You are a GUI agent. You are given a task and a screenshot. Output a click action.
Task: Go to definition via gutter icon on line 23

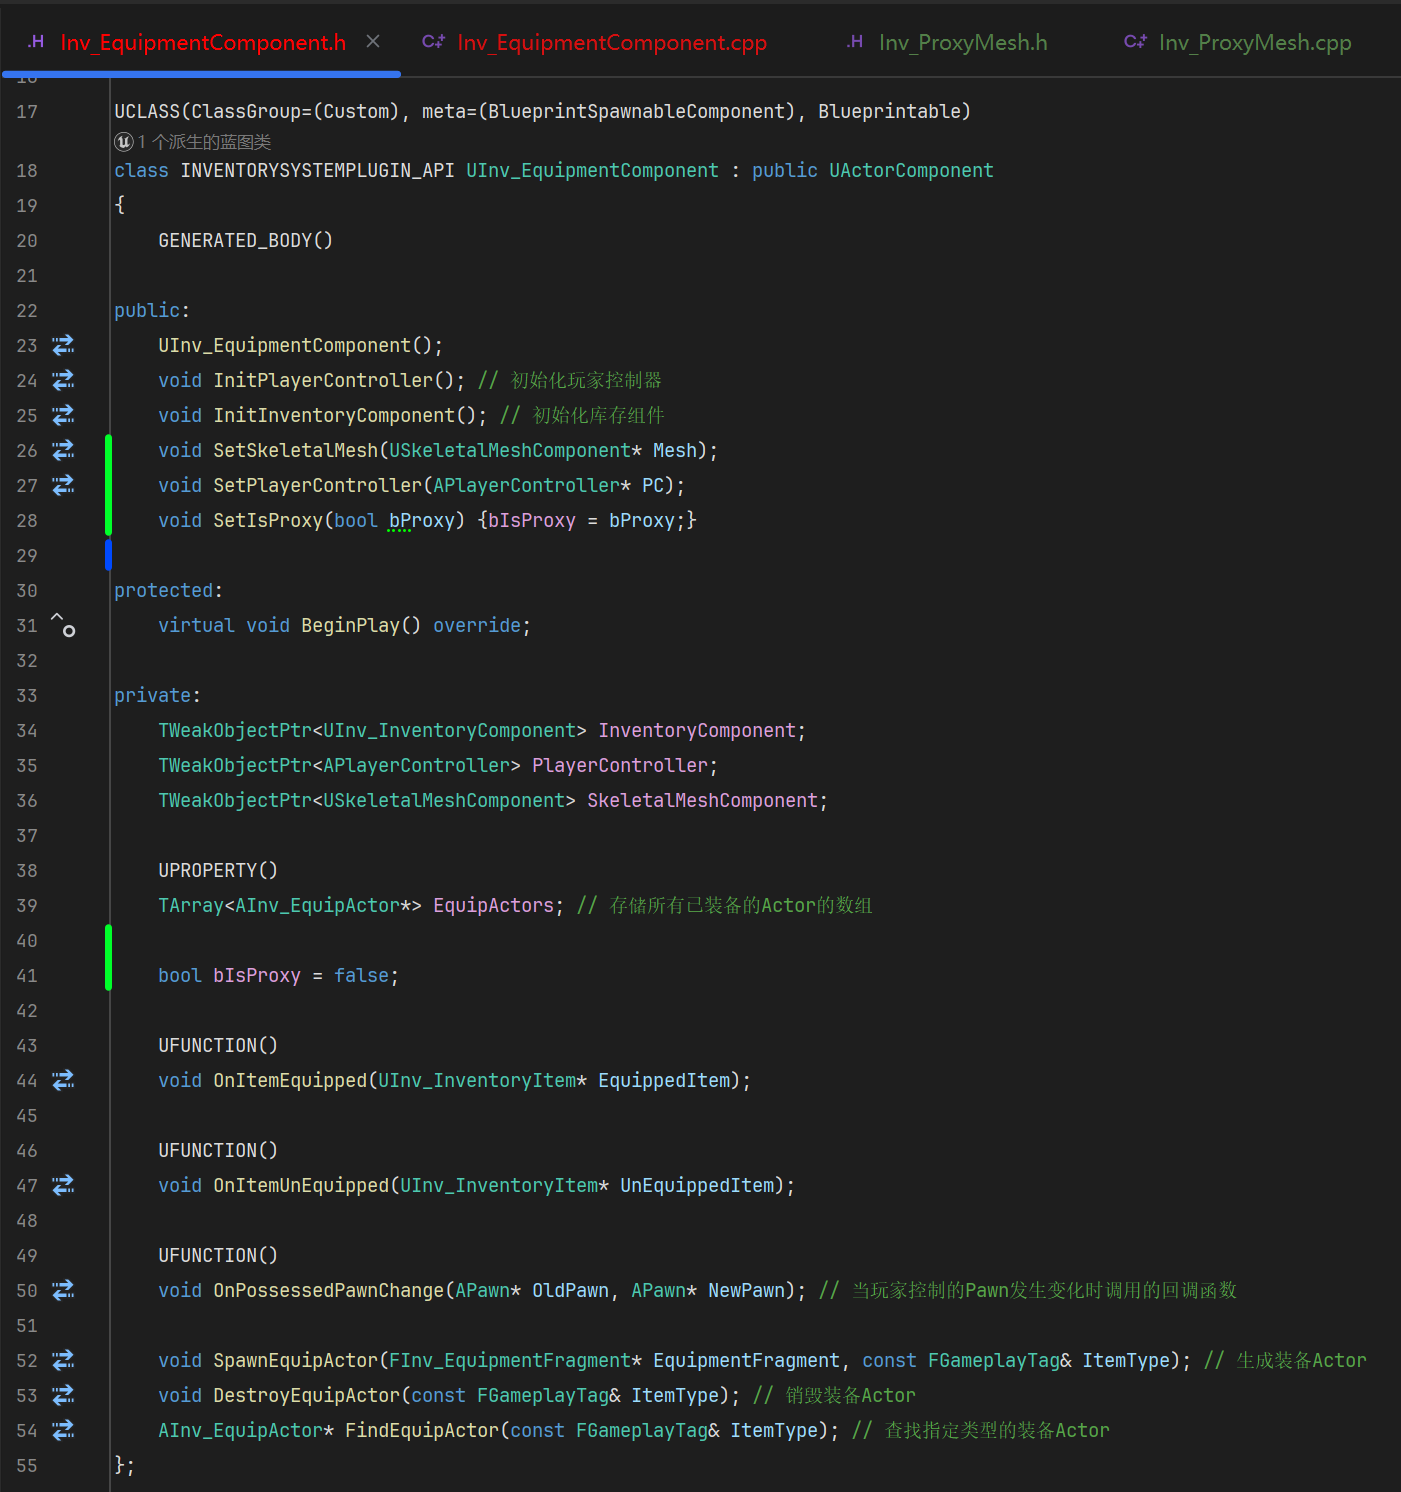click(x=63, y=345)
